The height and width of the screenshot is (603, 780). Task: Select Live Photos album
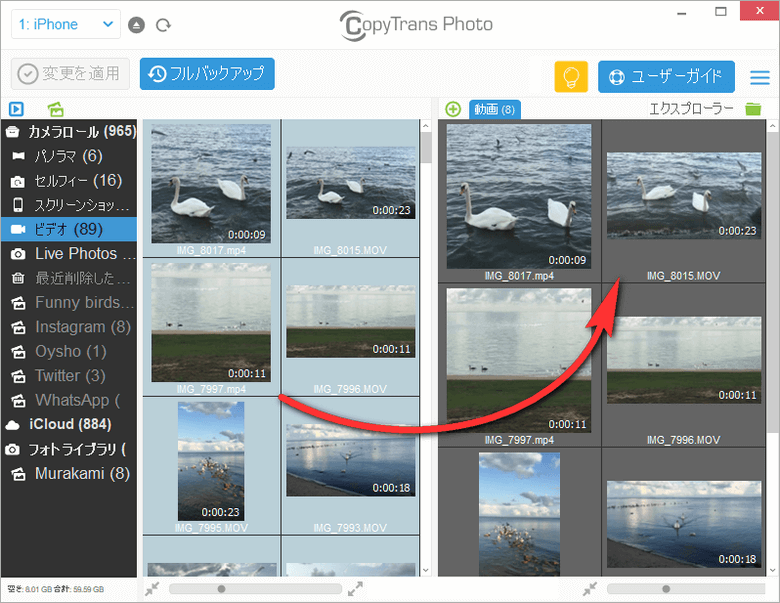point(69,253)
